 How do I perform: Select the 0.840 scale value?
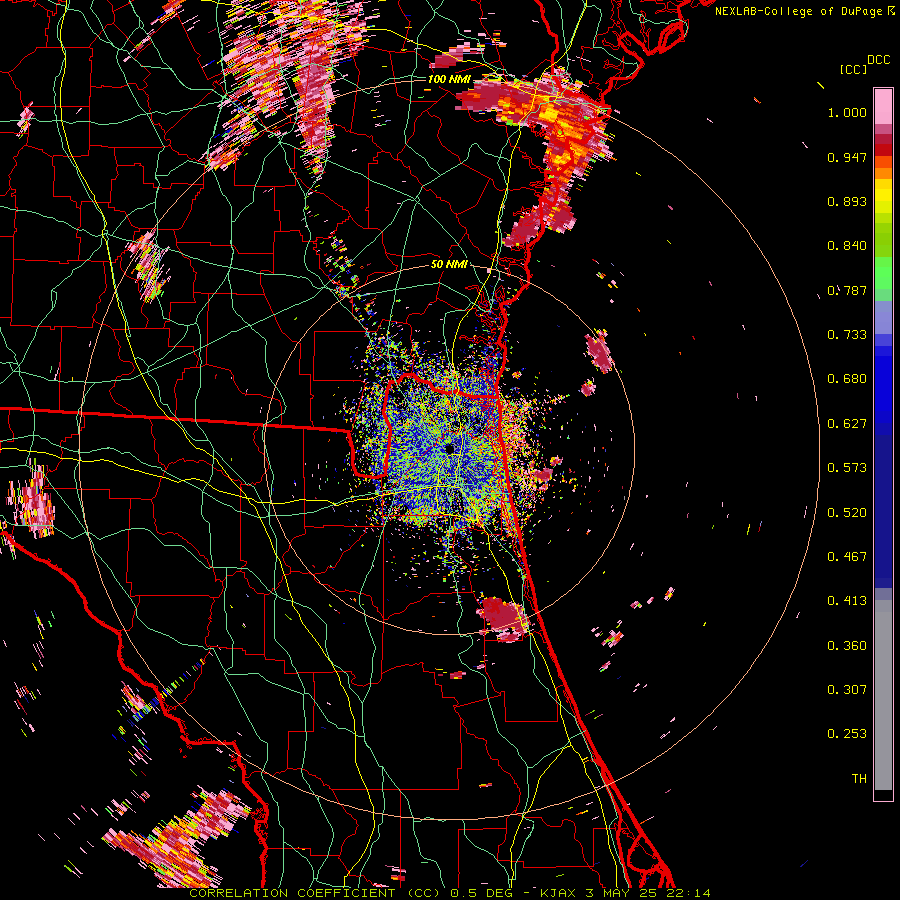click(847, 246)
